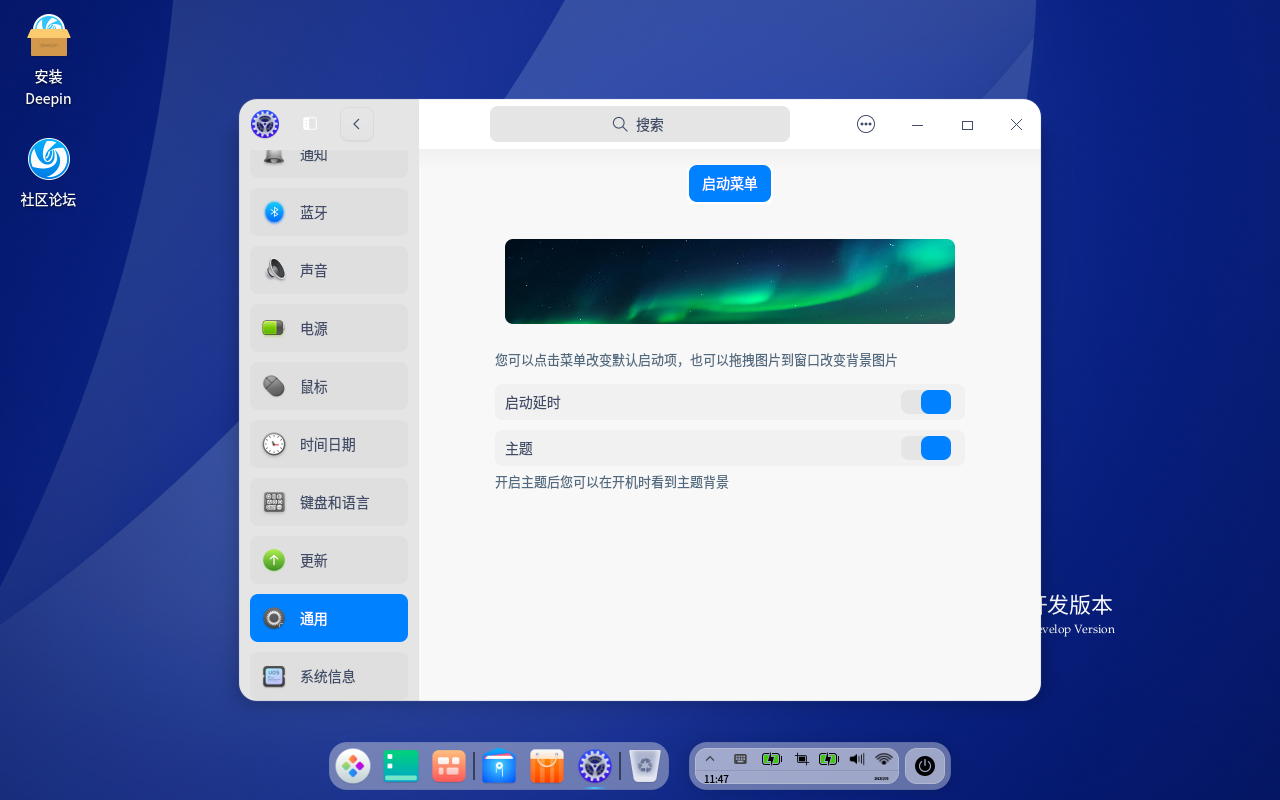Go back using the left chevron button
The image size is (1280, 800).
pyautogui.click(x=356, y=123)
